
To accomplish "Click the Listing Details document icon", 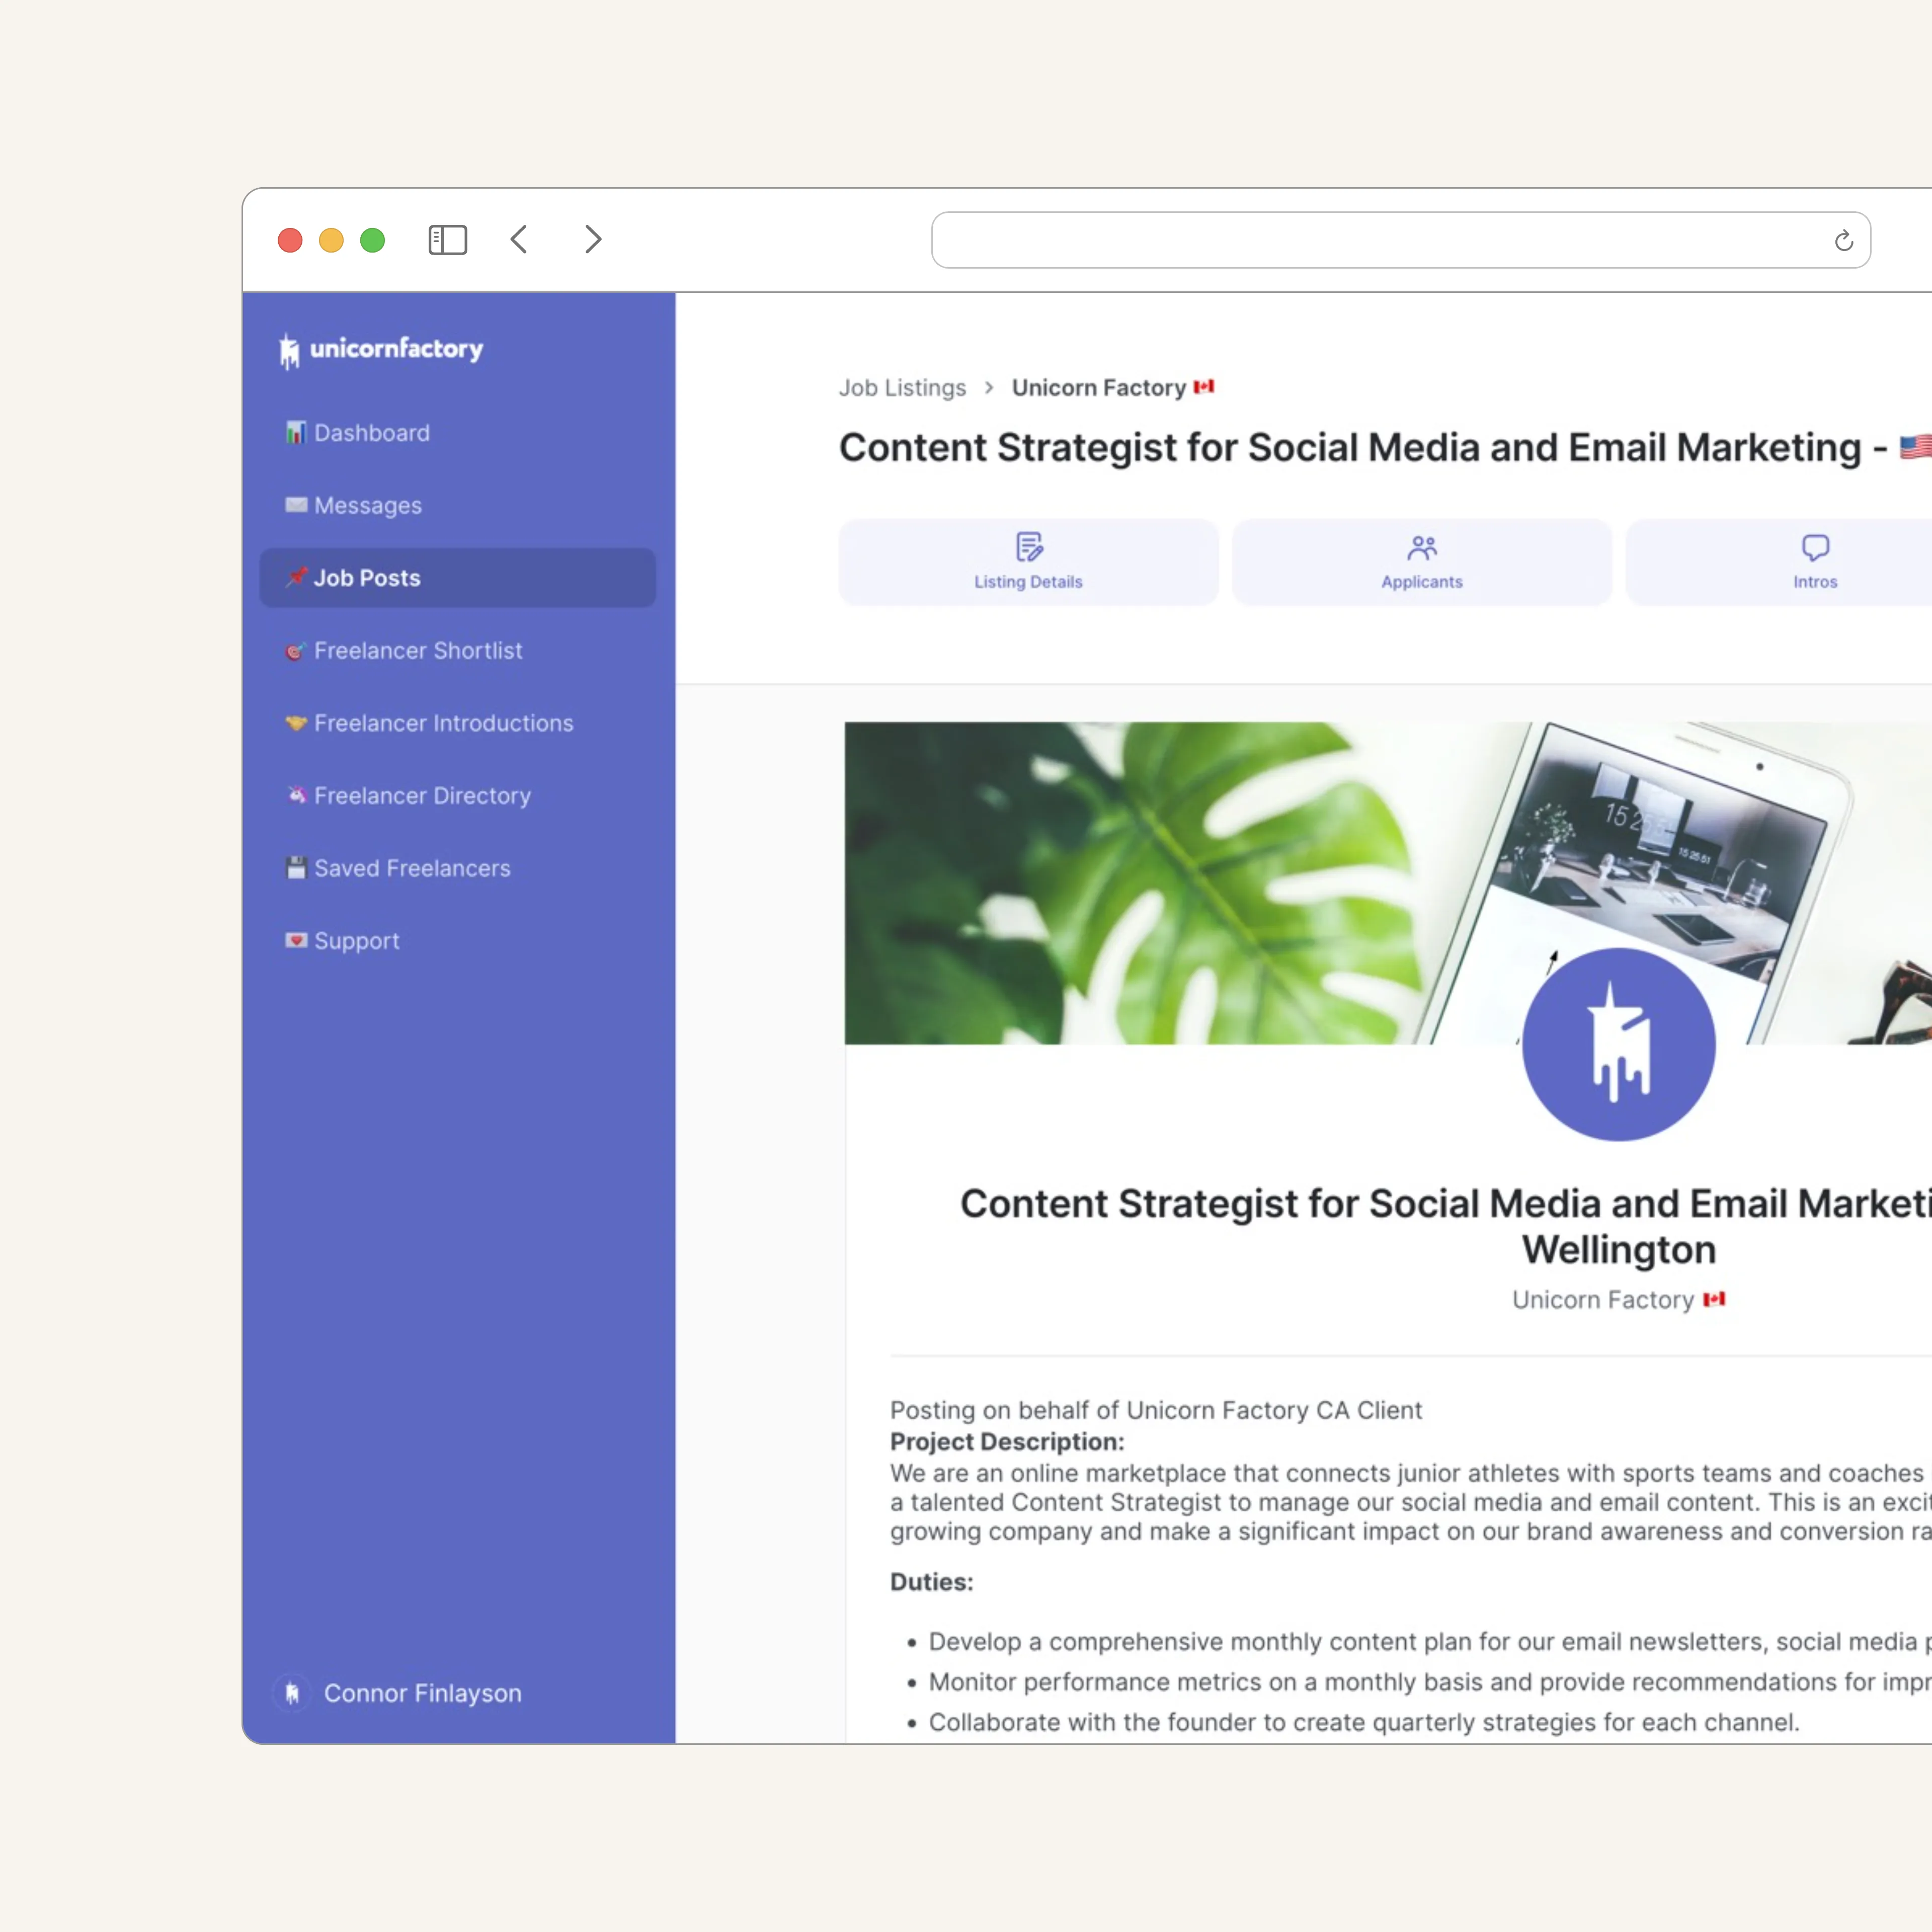I will tap(1029, 547).
